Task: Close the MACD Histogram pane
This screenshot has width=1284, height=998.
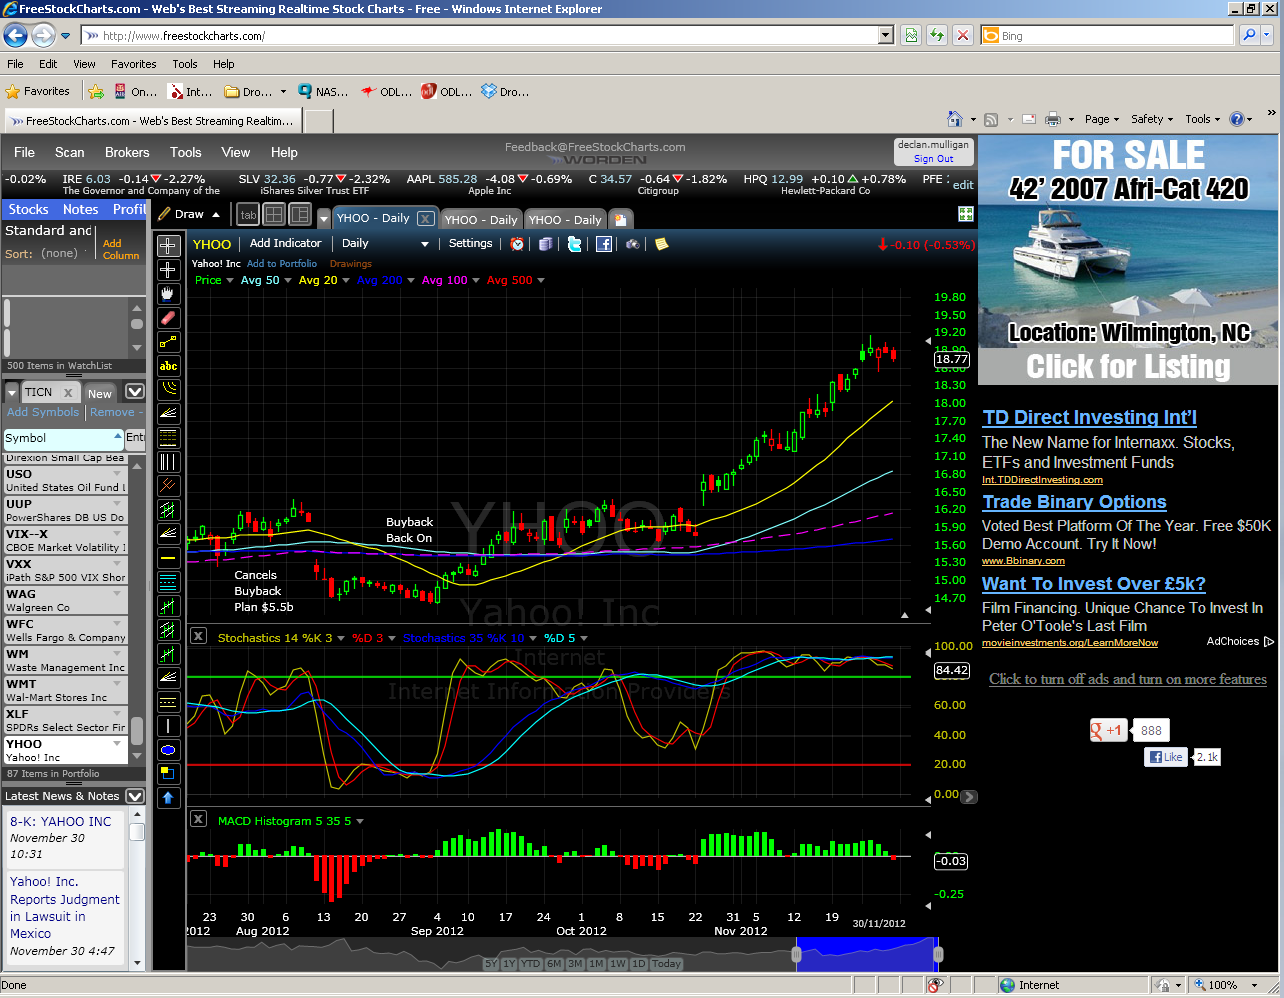Action: coord(198,819)
